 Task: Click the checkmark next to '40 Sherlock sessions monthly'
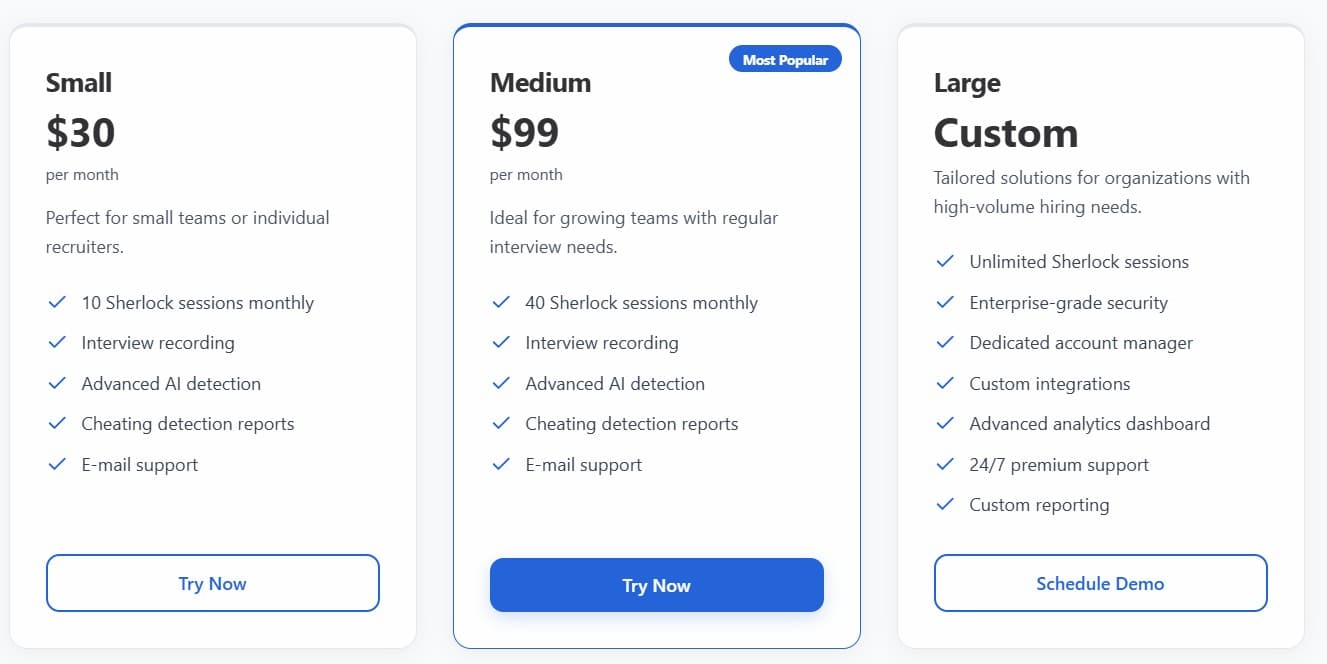501,302
